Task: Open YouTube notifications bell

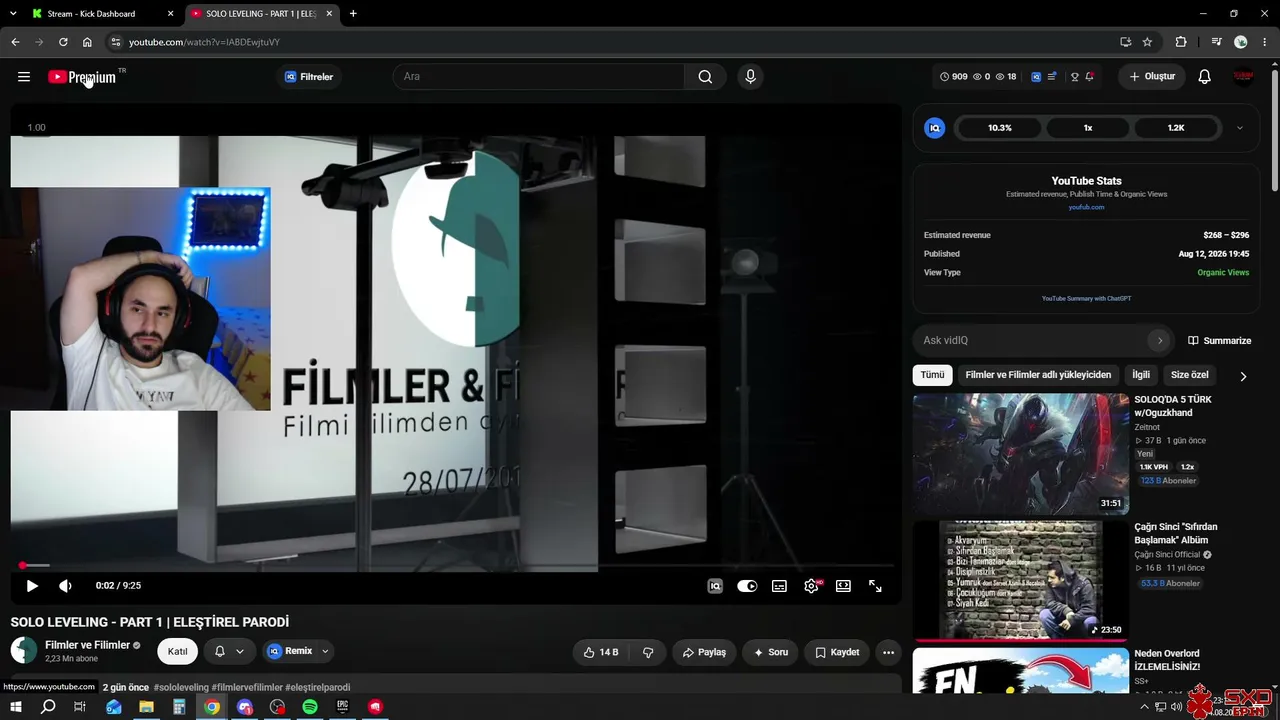Action: [x=1205, y=77]
